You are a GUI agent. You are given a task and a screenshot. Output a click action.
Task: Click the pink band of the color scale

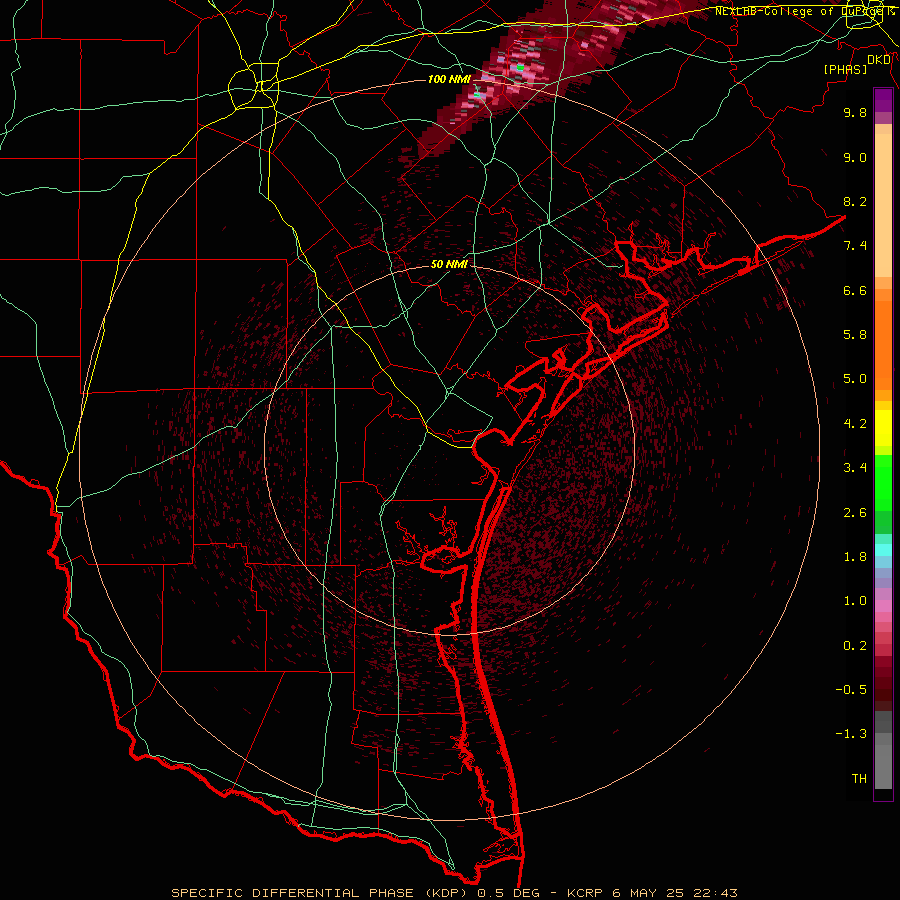click(883, 606)
